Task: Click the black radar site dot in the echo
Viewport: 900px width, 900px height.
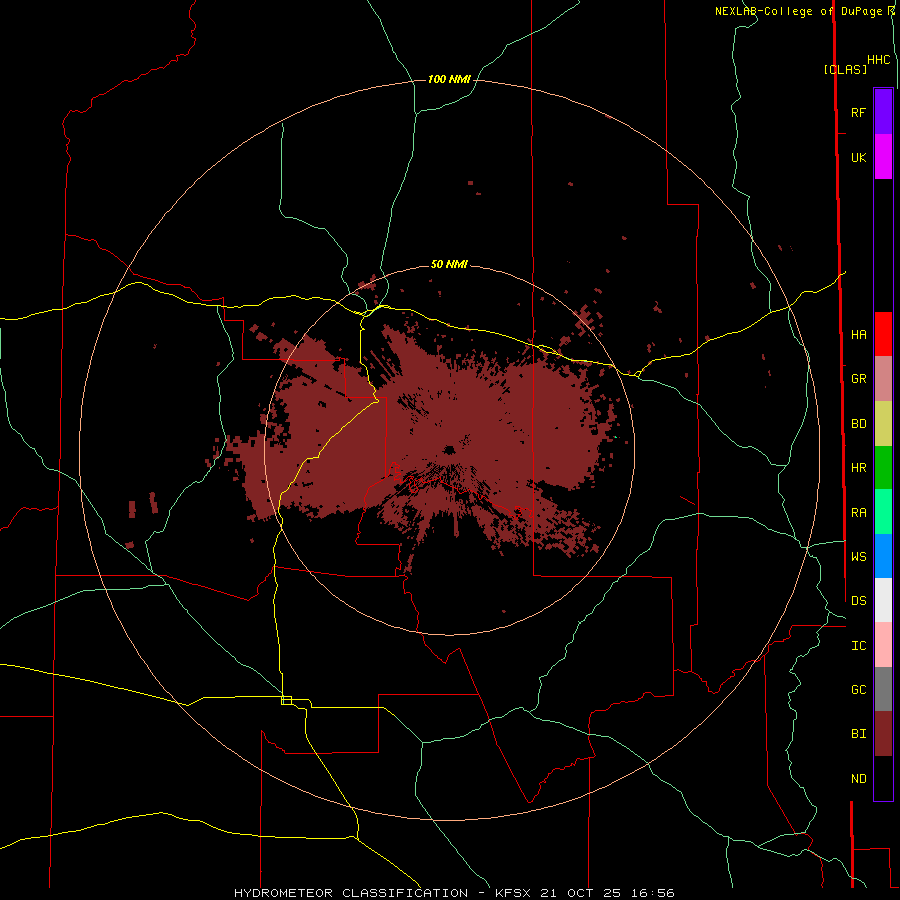Action: coord(449,449)
